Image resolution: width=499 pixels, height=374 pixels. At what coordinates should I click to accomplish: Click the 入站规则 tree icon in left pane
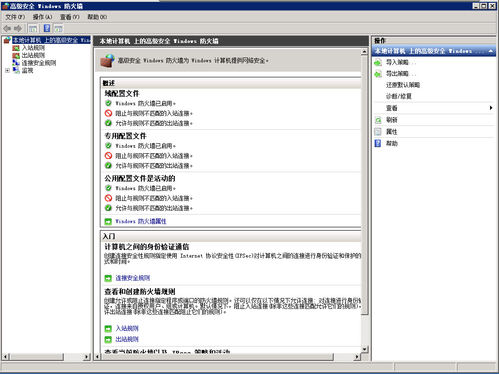[16, 48]
